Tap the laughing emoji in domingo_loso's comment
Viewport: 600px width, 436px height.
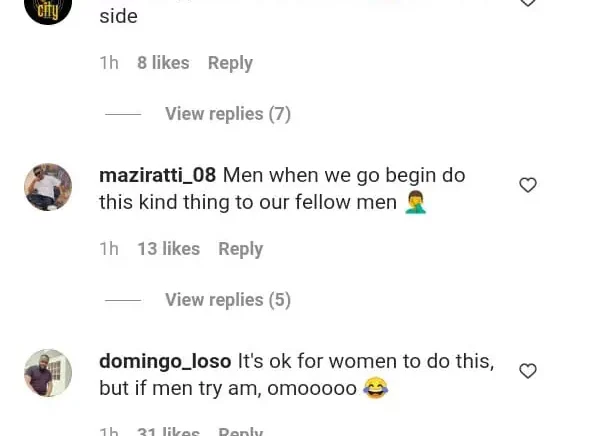click(x=375, y=388)
